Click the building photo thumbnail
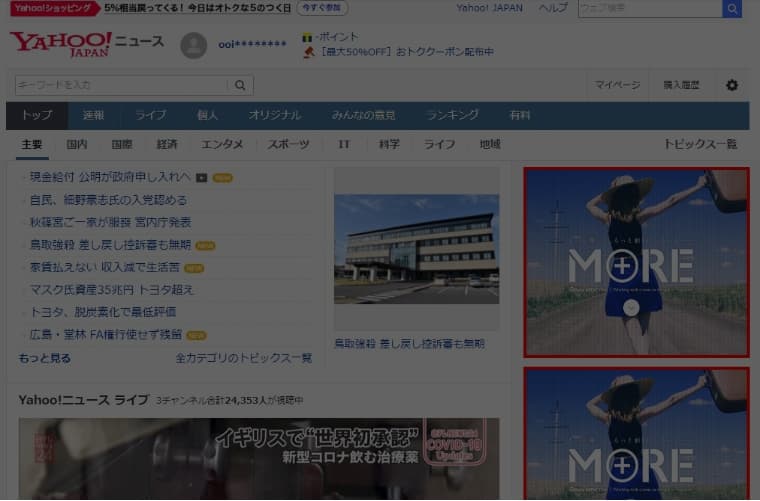Viewport: 760px width, 501px height. [x=416, y=249]
